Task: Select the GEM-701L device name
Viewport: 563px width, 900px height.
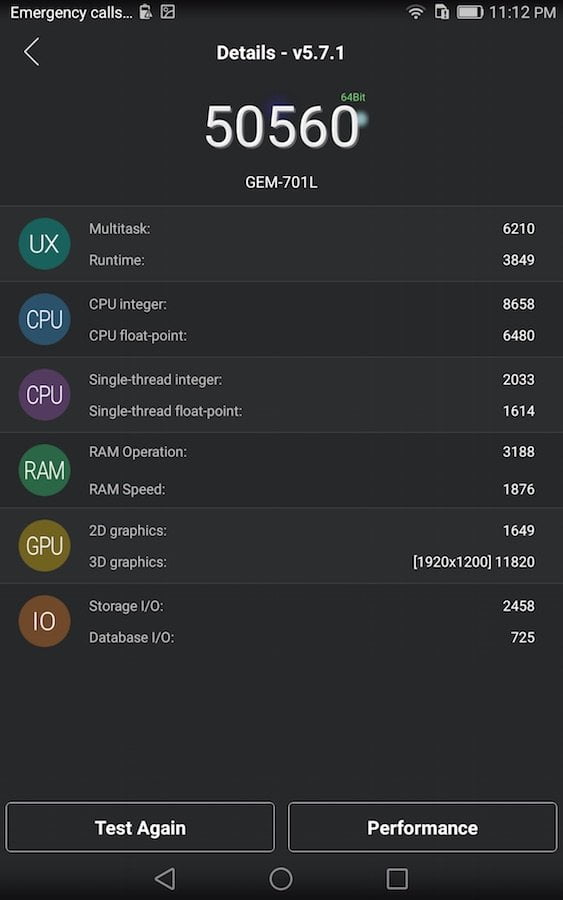Action: 281,183
